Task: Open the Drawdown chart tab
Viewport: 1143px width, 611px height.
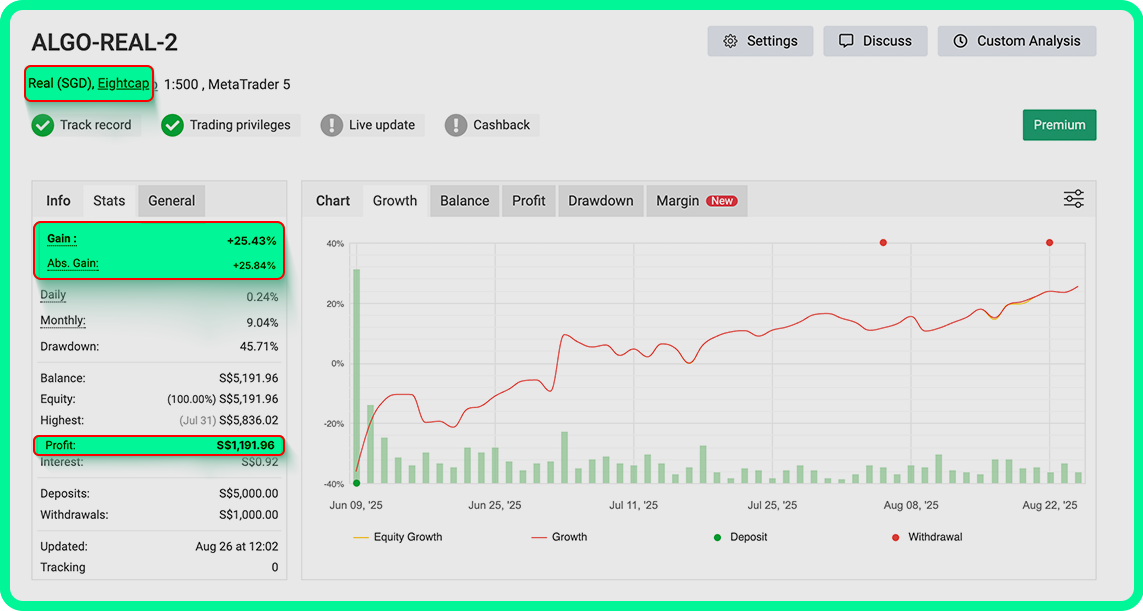Action: 600,200
